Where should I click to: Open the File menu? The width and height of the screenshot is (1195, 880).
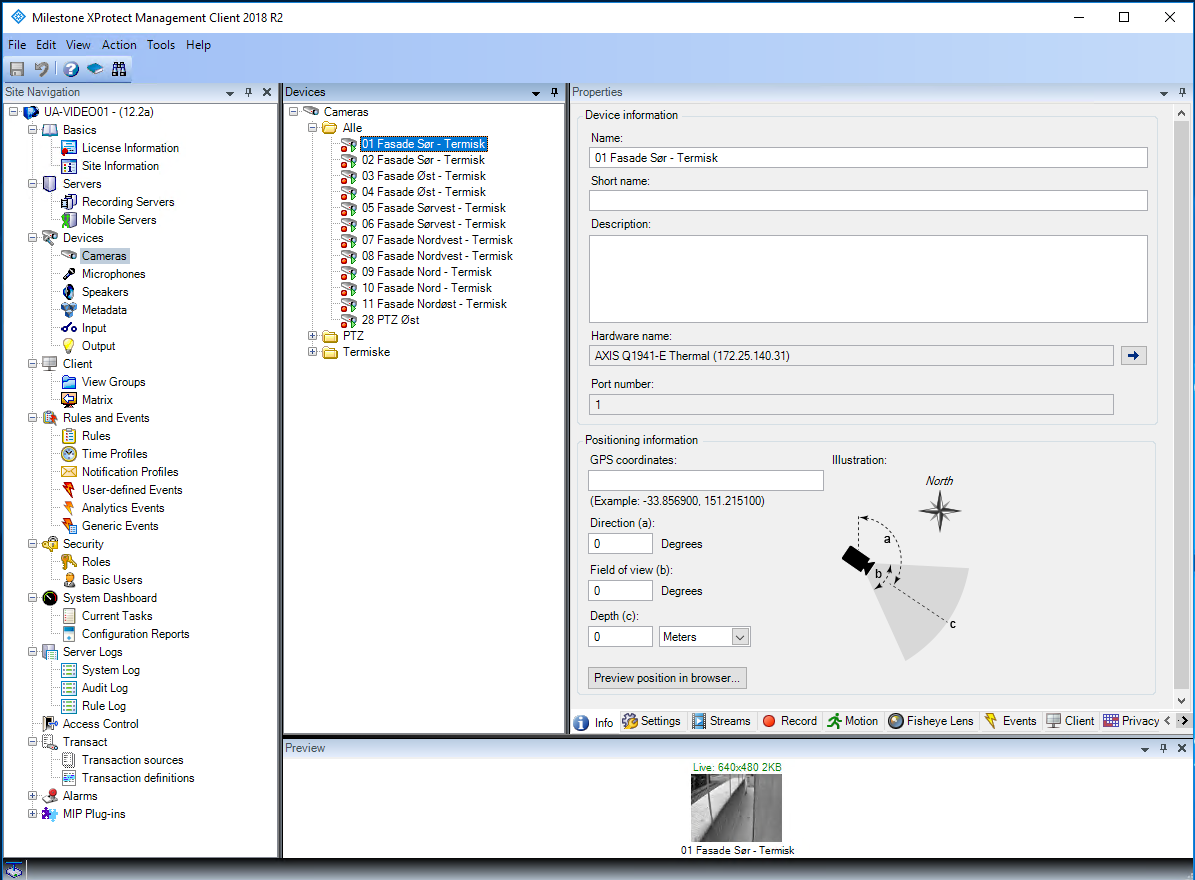17,45
